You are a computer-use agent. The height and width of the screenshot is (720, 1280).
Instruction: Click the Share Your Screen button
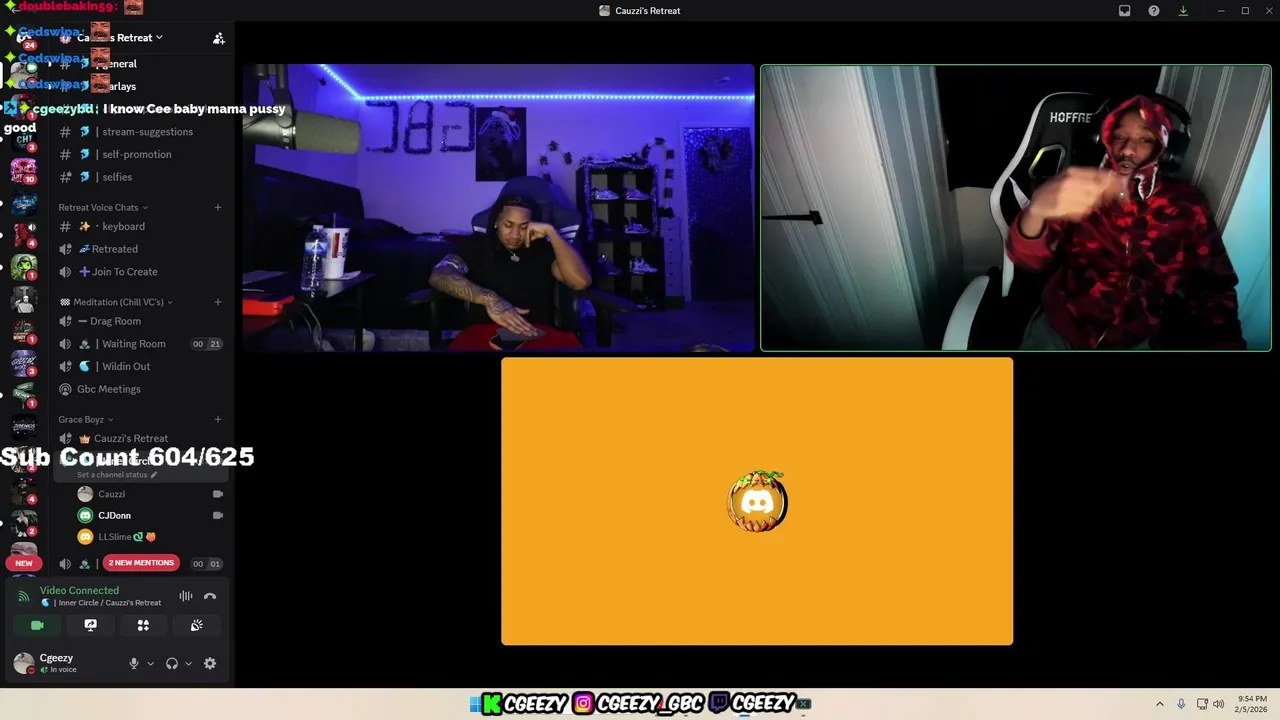(x=90, y=625)
